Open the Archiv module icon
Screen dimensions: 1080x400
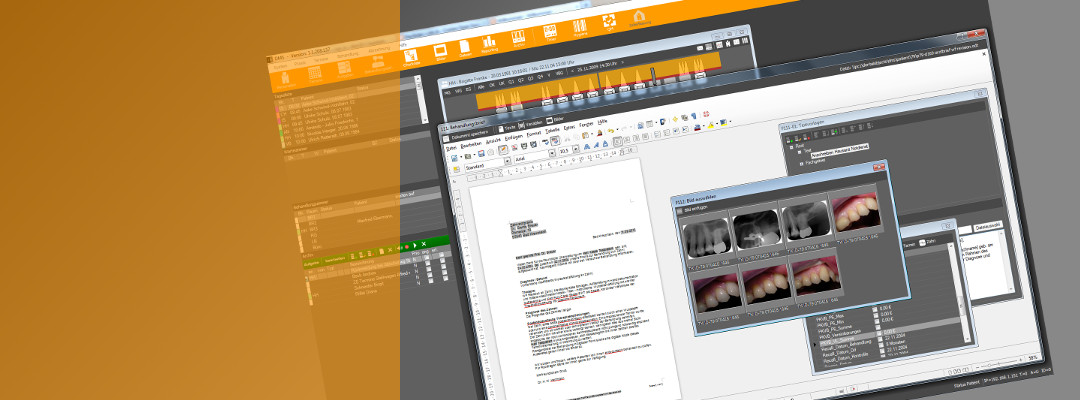(x=519, y=39)
